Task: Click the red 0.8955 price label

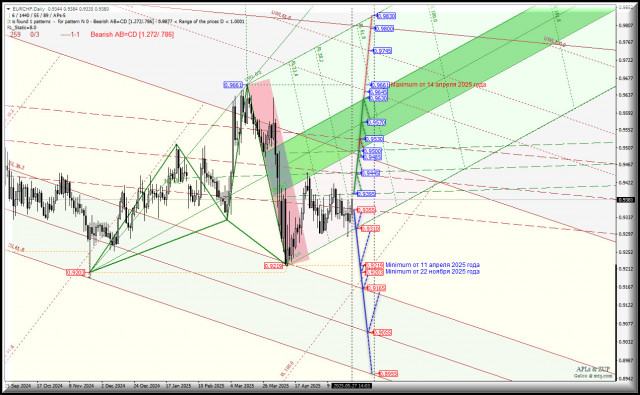Action: 388,374
